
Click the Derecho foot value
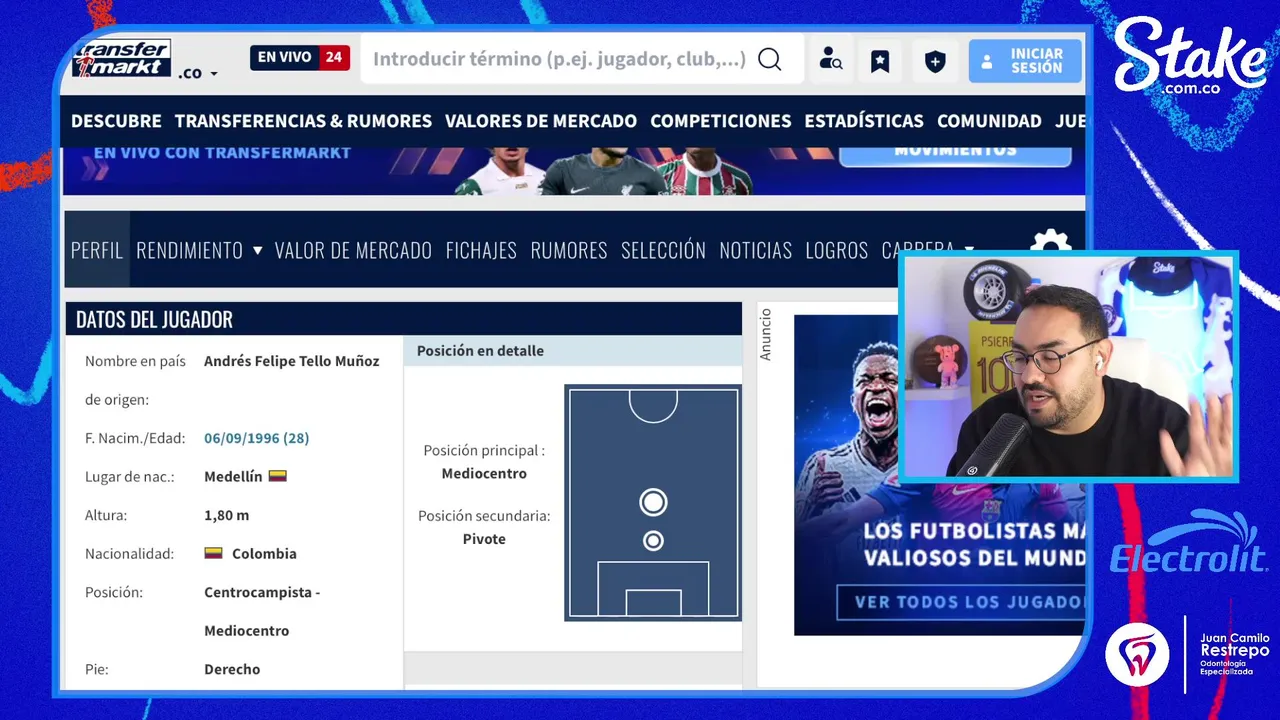pyautogui.click(x=232, y=669)
